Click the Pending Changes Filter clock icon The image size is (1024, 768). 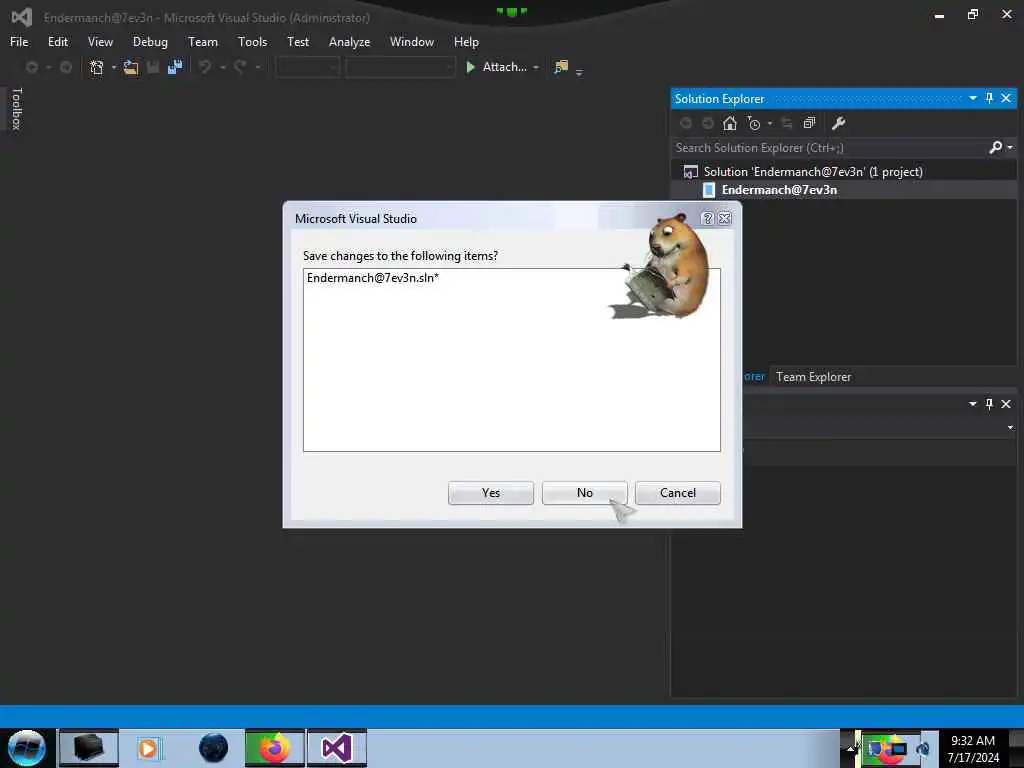coord(754,123)
